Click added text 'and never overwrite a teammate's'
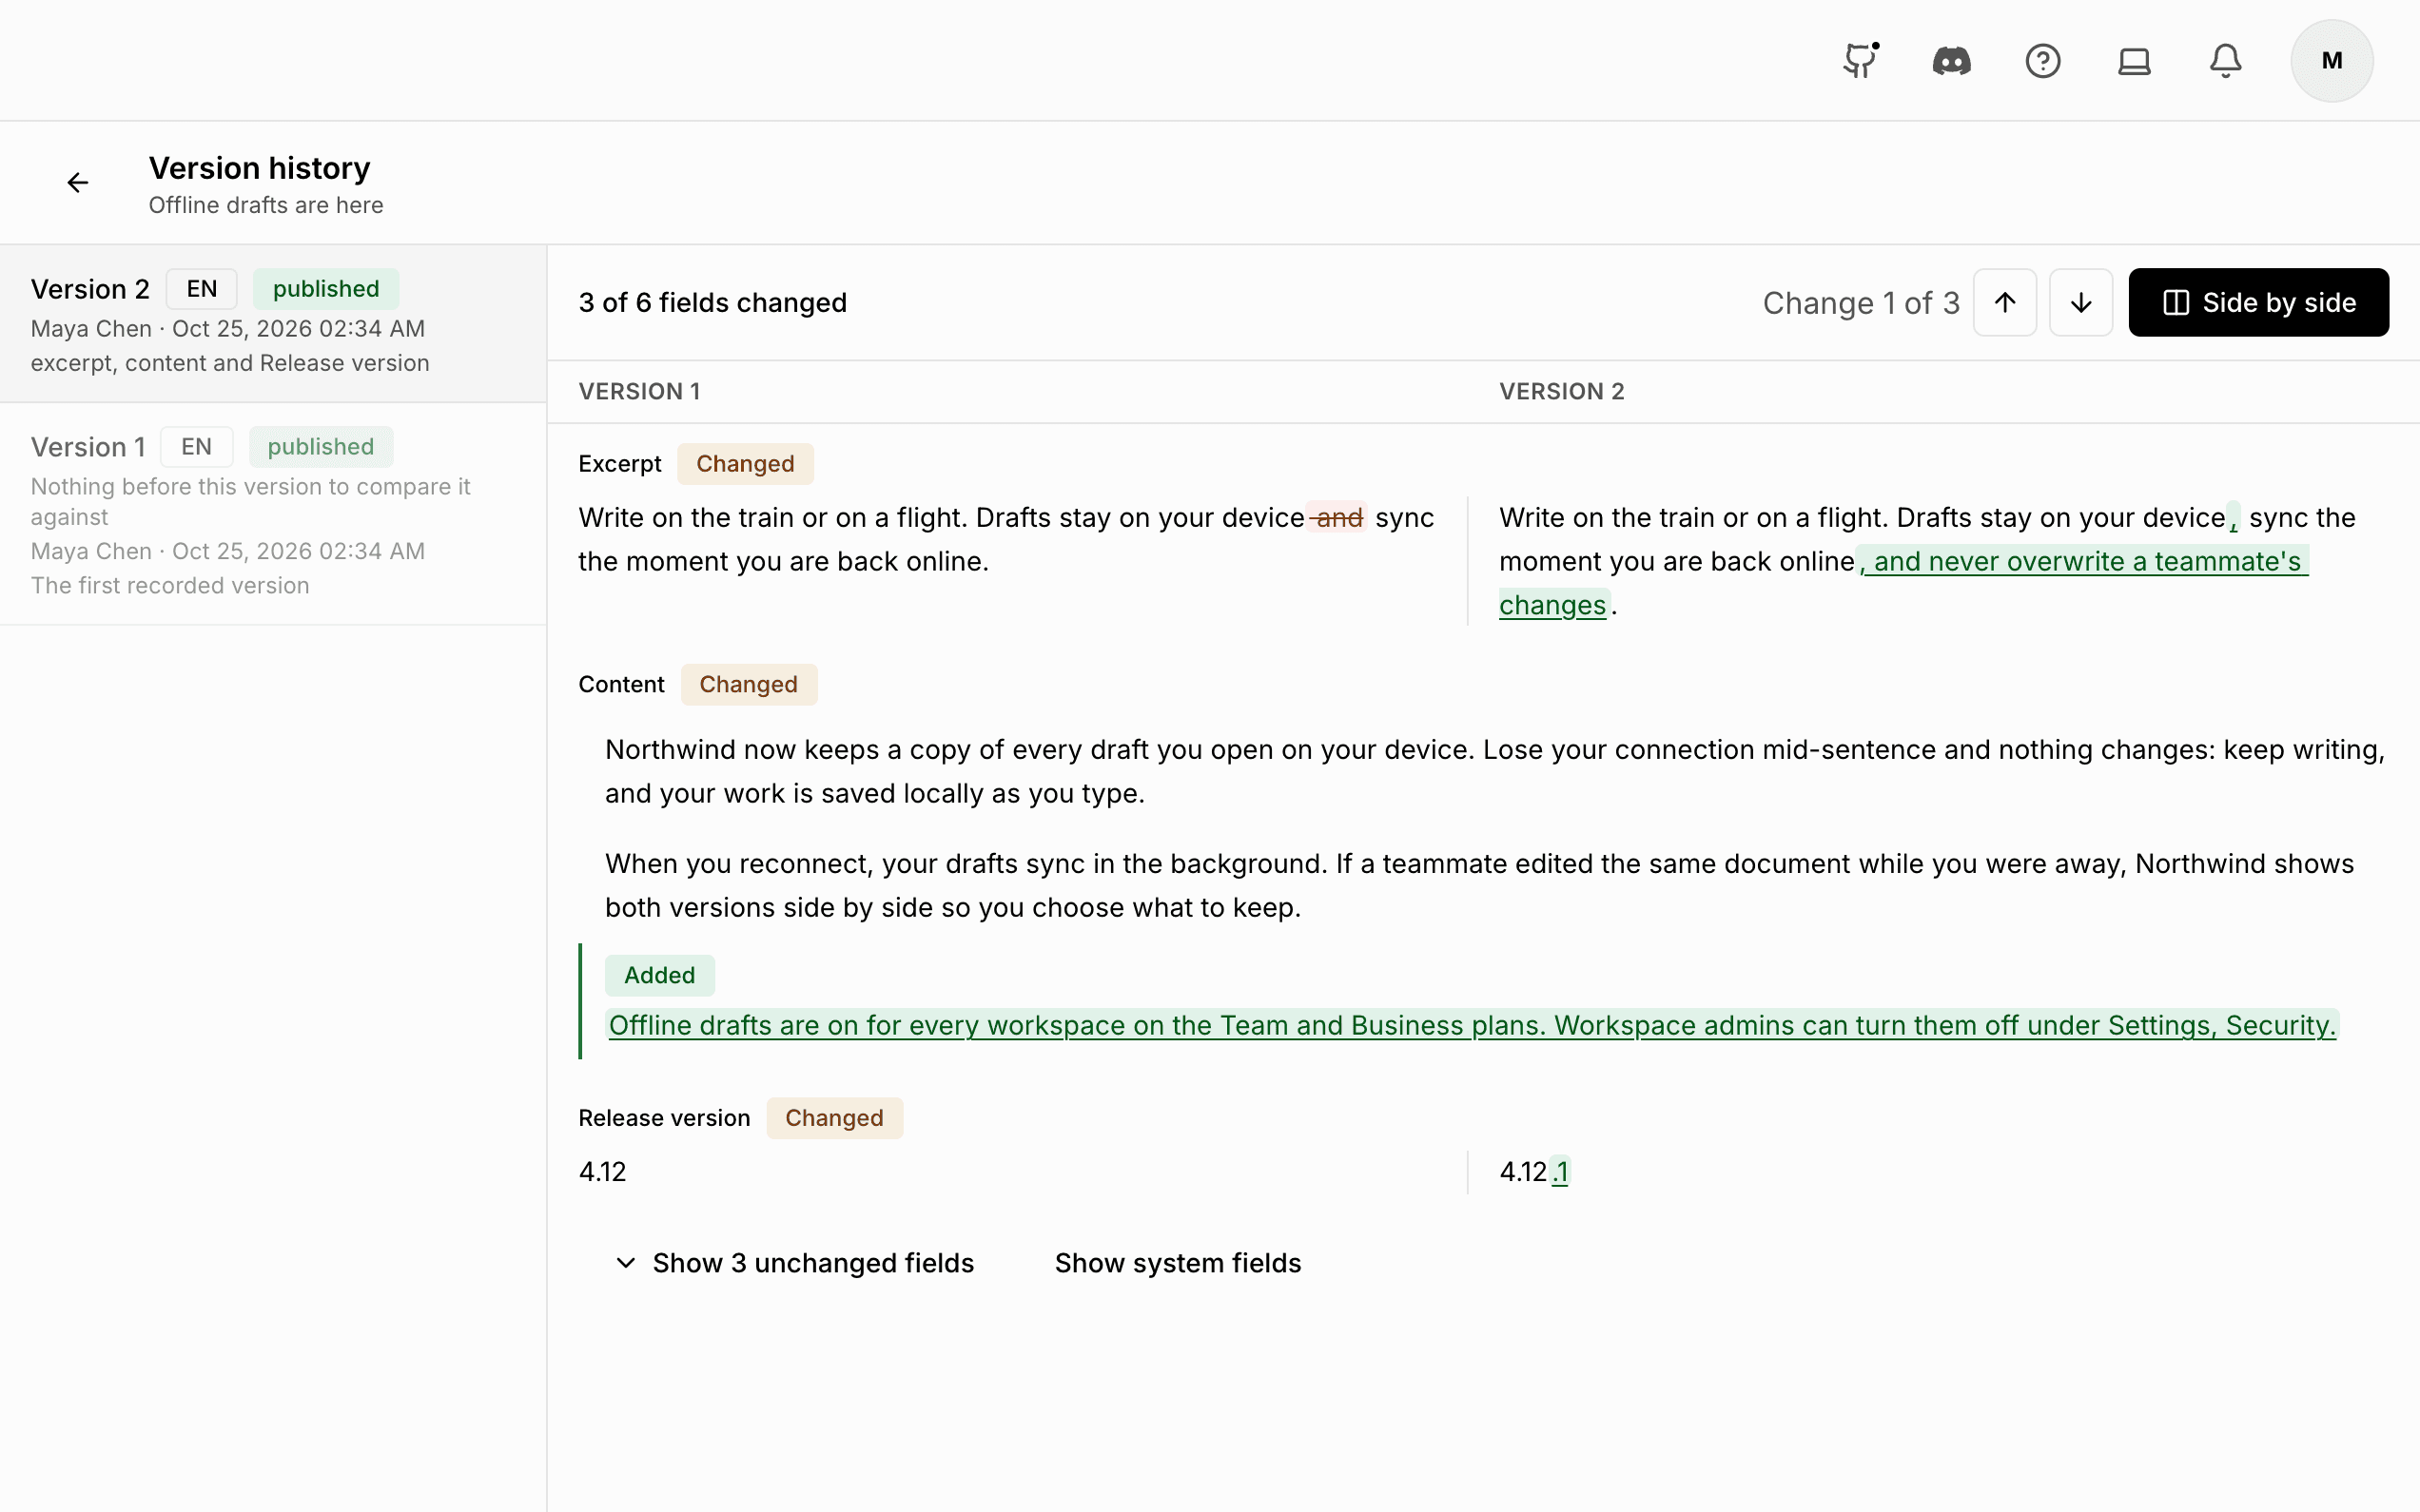The height and width of the screenshot is (1512, 2420). (2087, 562)
